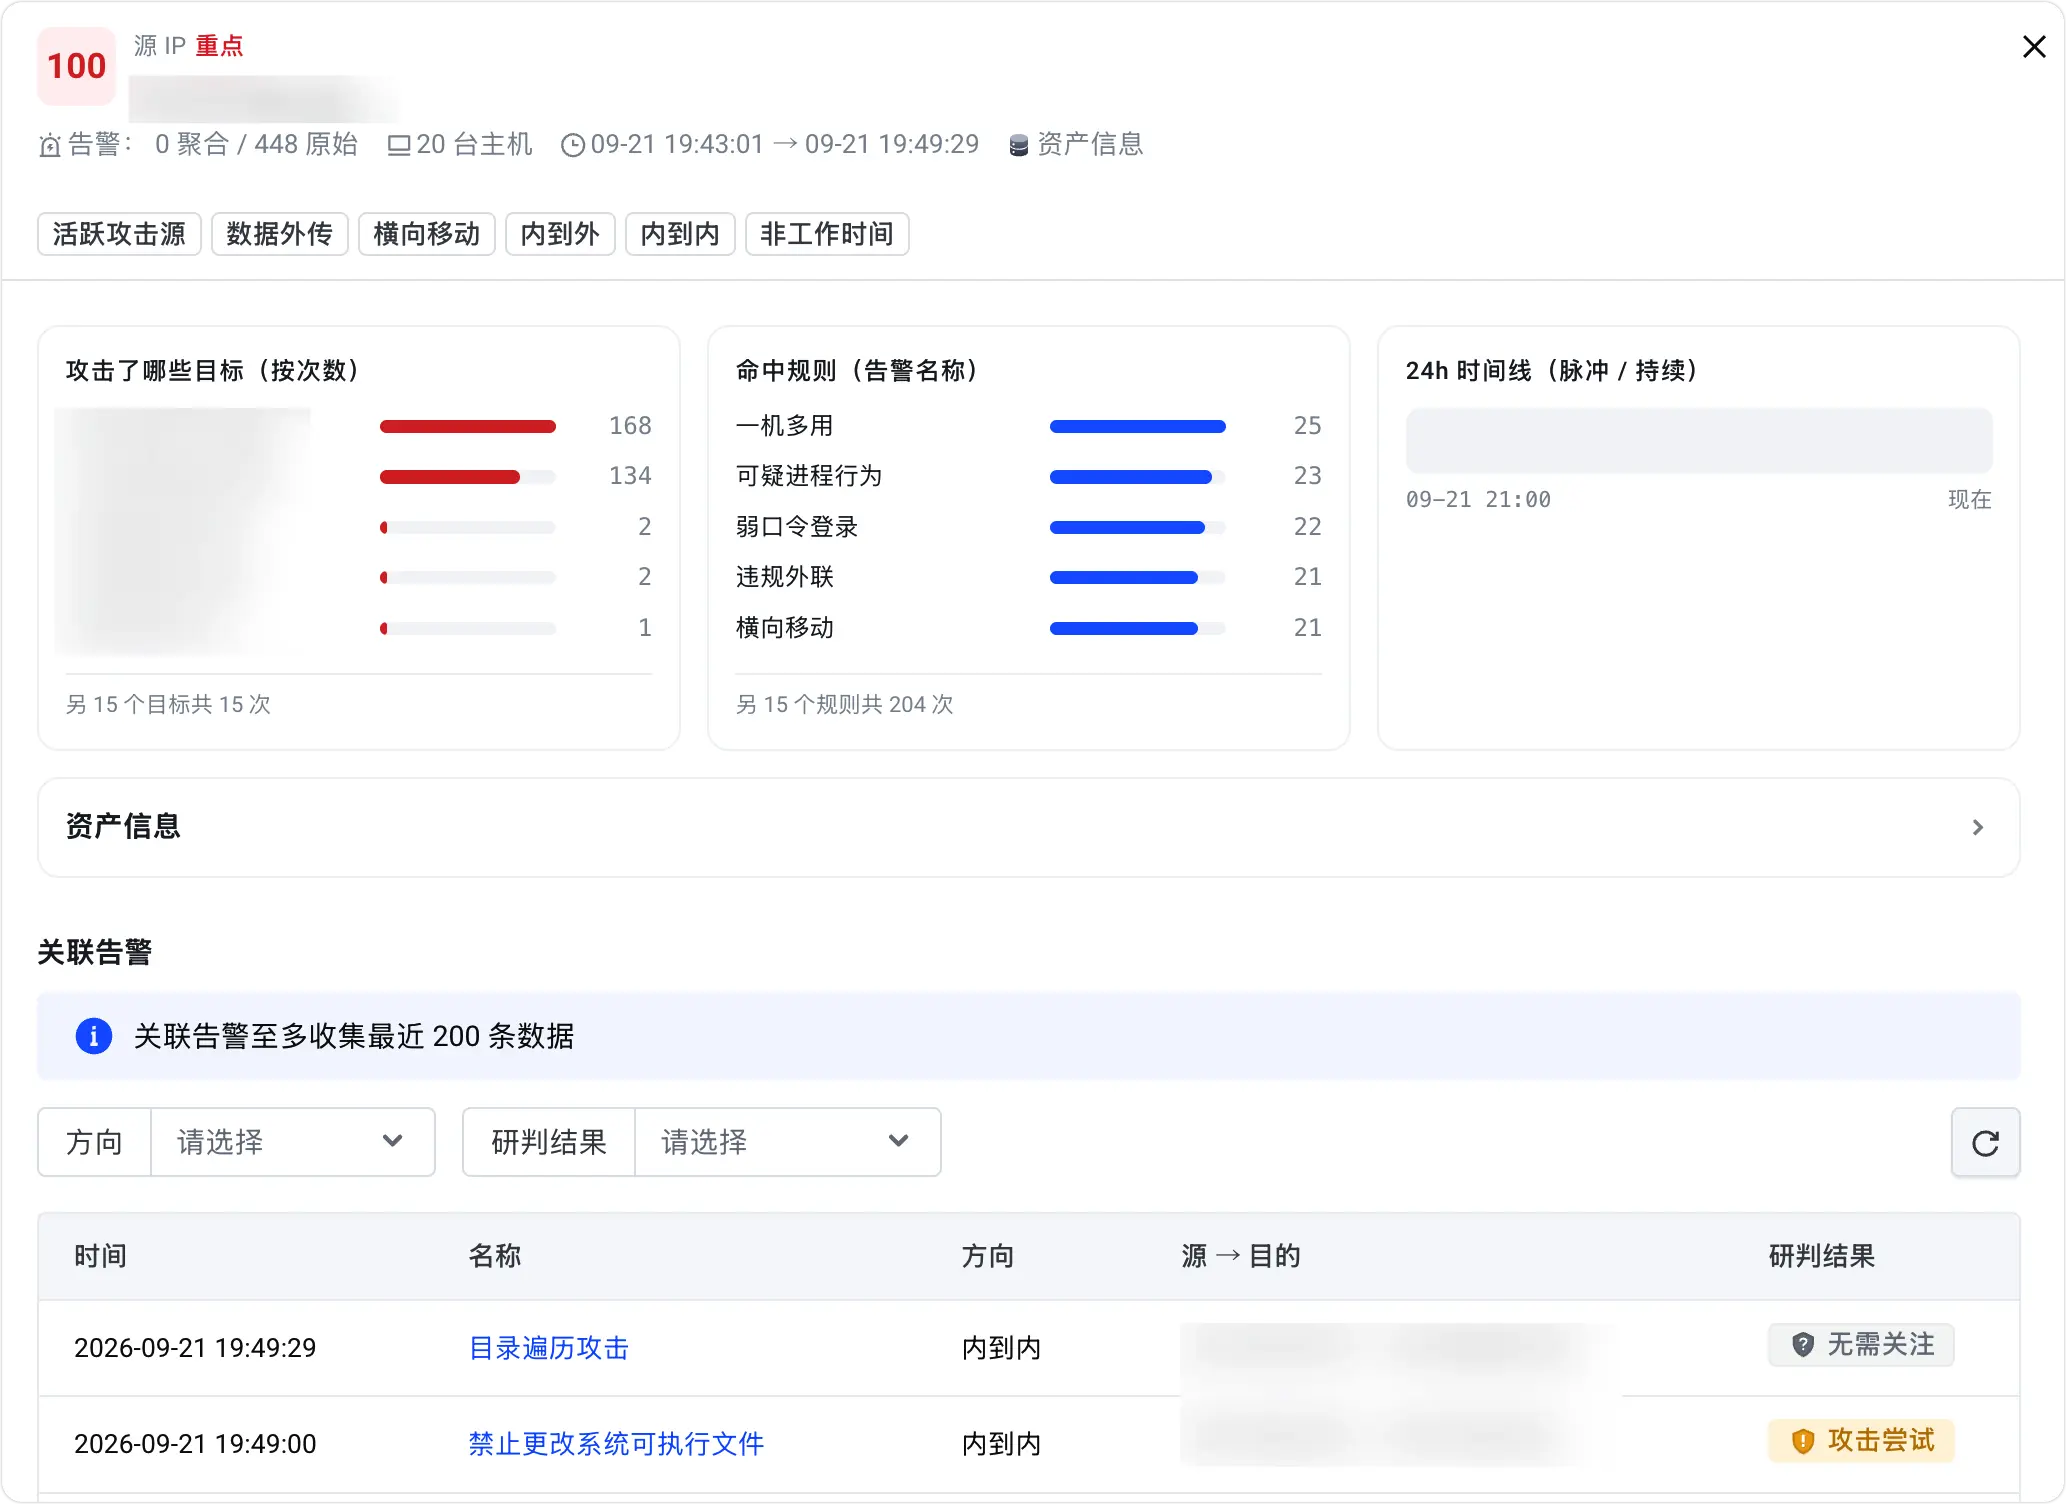This screenshot has width=2066, height=1504.
Task: Click the asset database icon
Action: [1019, 146]
